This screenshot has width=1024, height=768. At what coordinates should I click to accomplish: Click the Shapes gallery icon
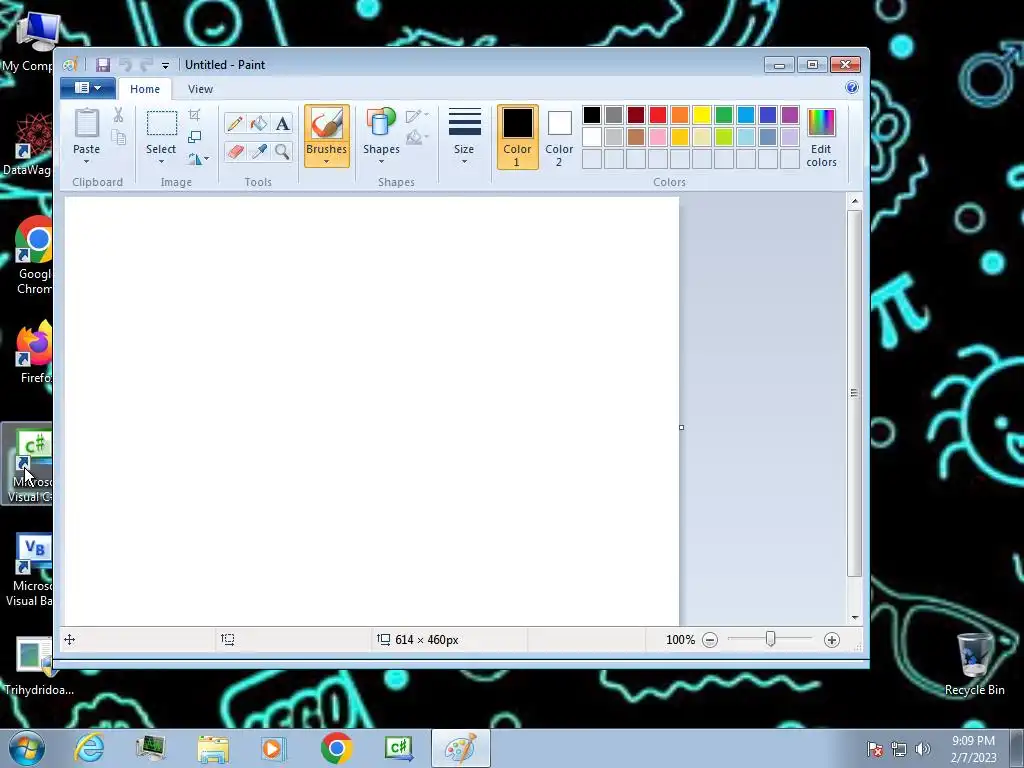click(x=381, y=123)
